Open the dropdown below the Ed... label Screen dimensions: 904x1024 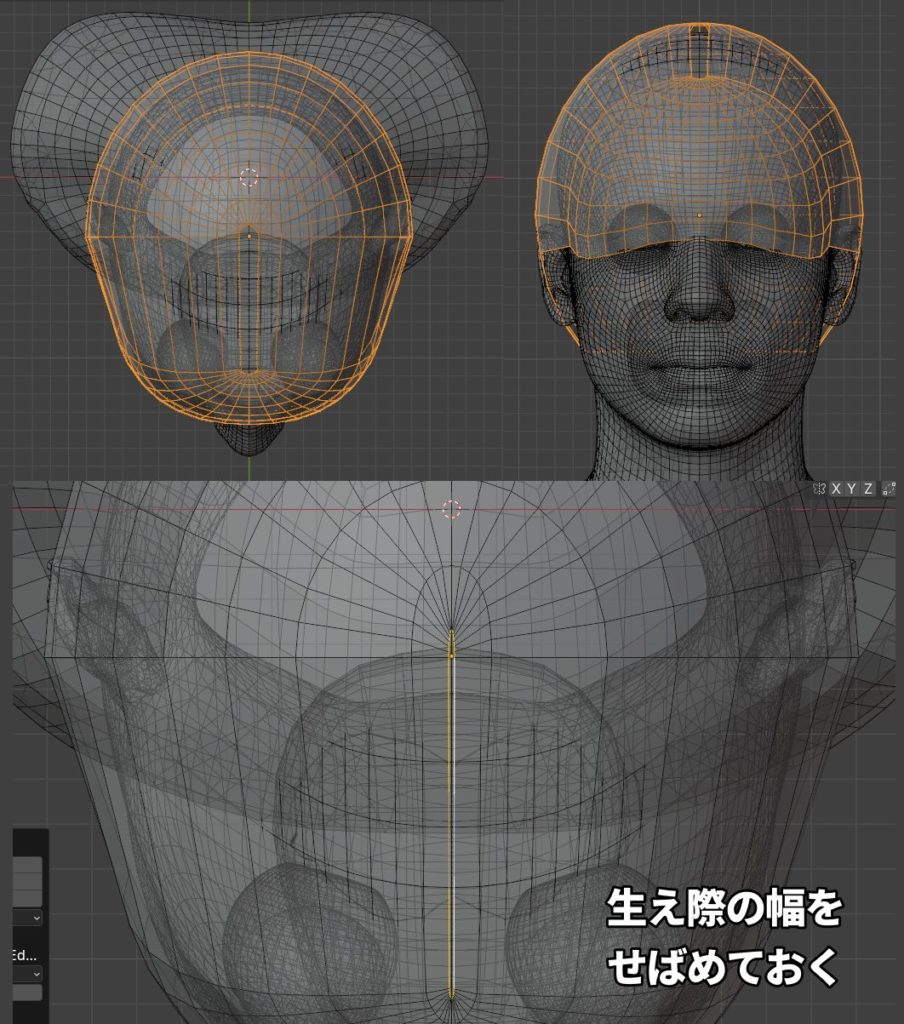coord(28,973)
